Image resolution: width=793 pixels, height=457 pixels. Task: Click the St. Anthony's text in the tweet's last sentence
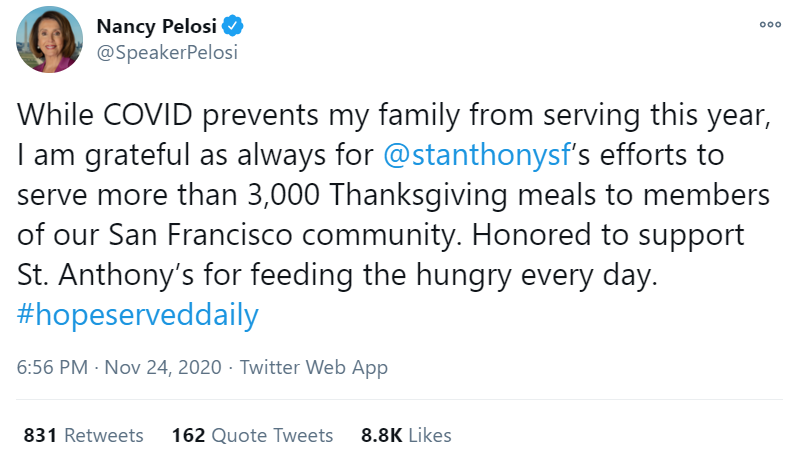pos(93,276)
